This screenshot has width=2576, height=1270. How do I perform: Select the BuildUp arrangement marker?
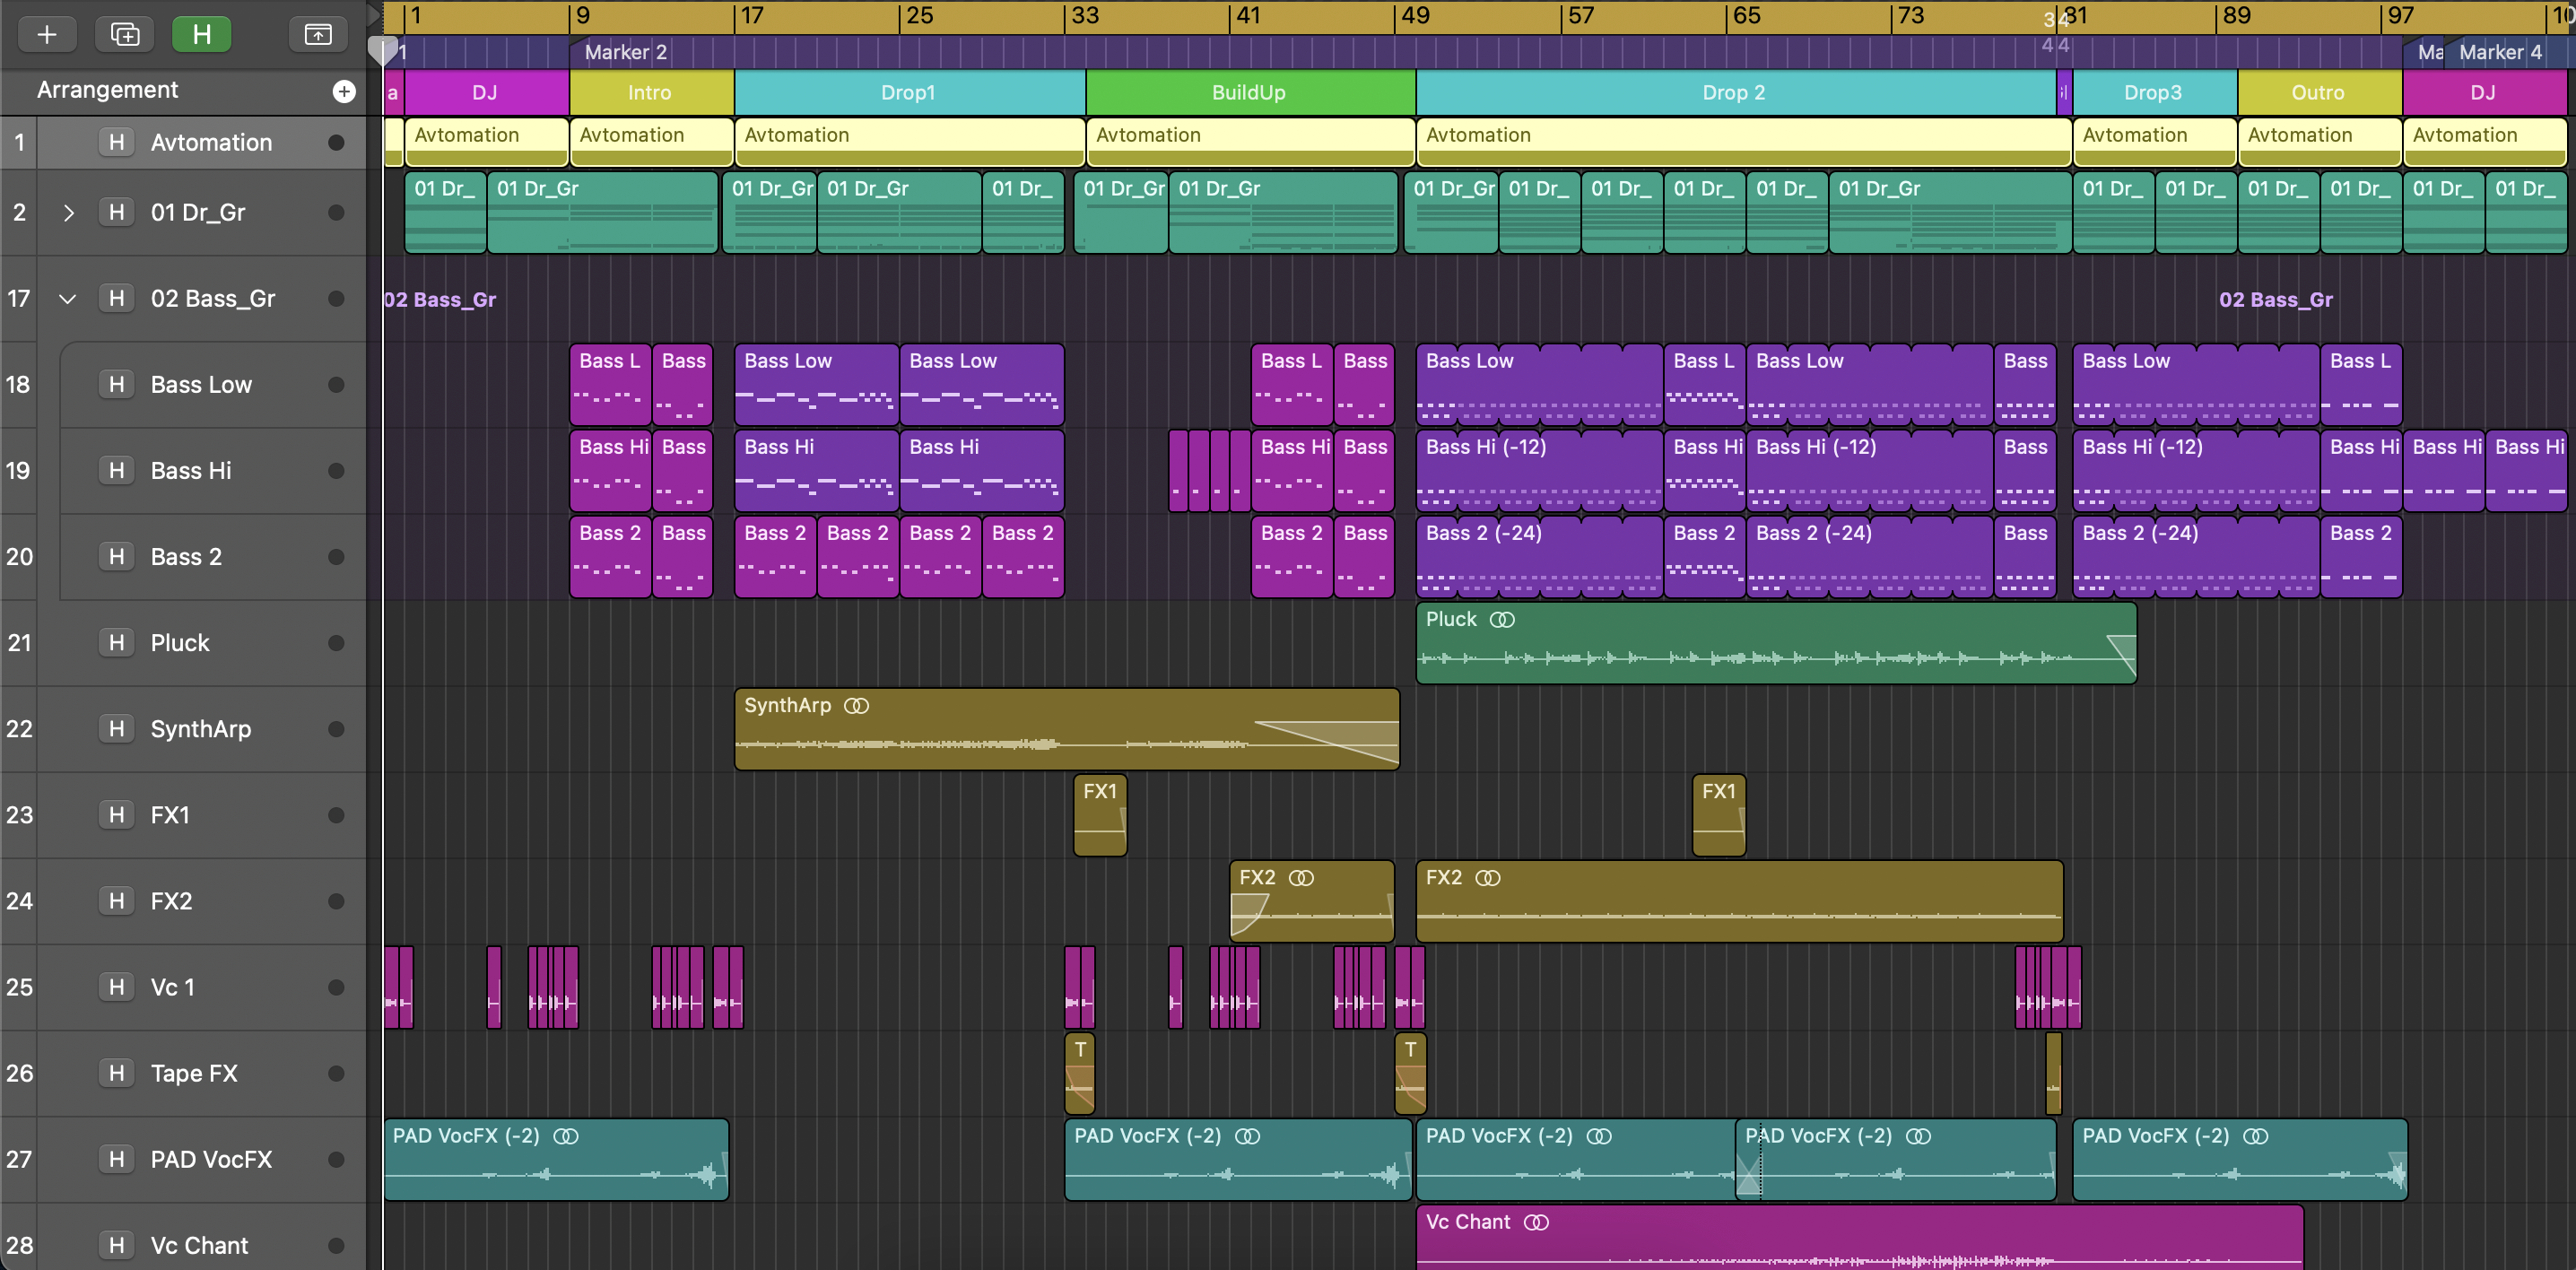1250,93
